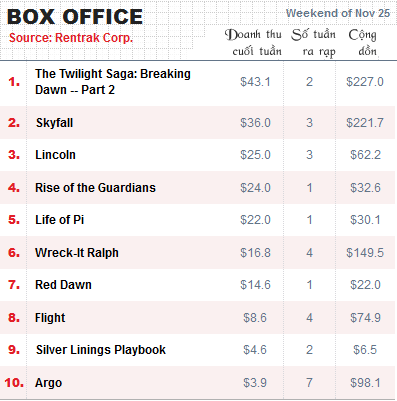
Task: Select the Weekend of Nov 25 label
Action: point(338,13)
